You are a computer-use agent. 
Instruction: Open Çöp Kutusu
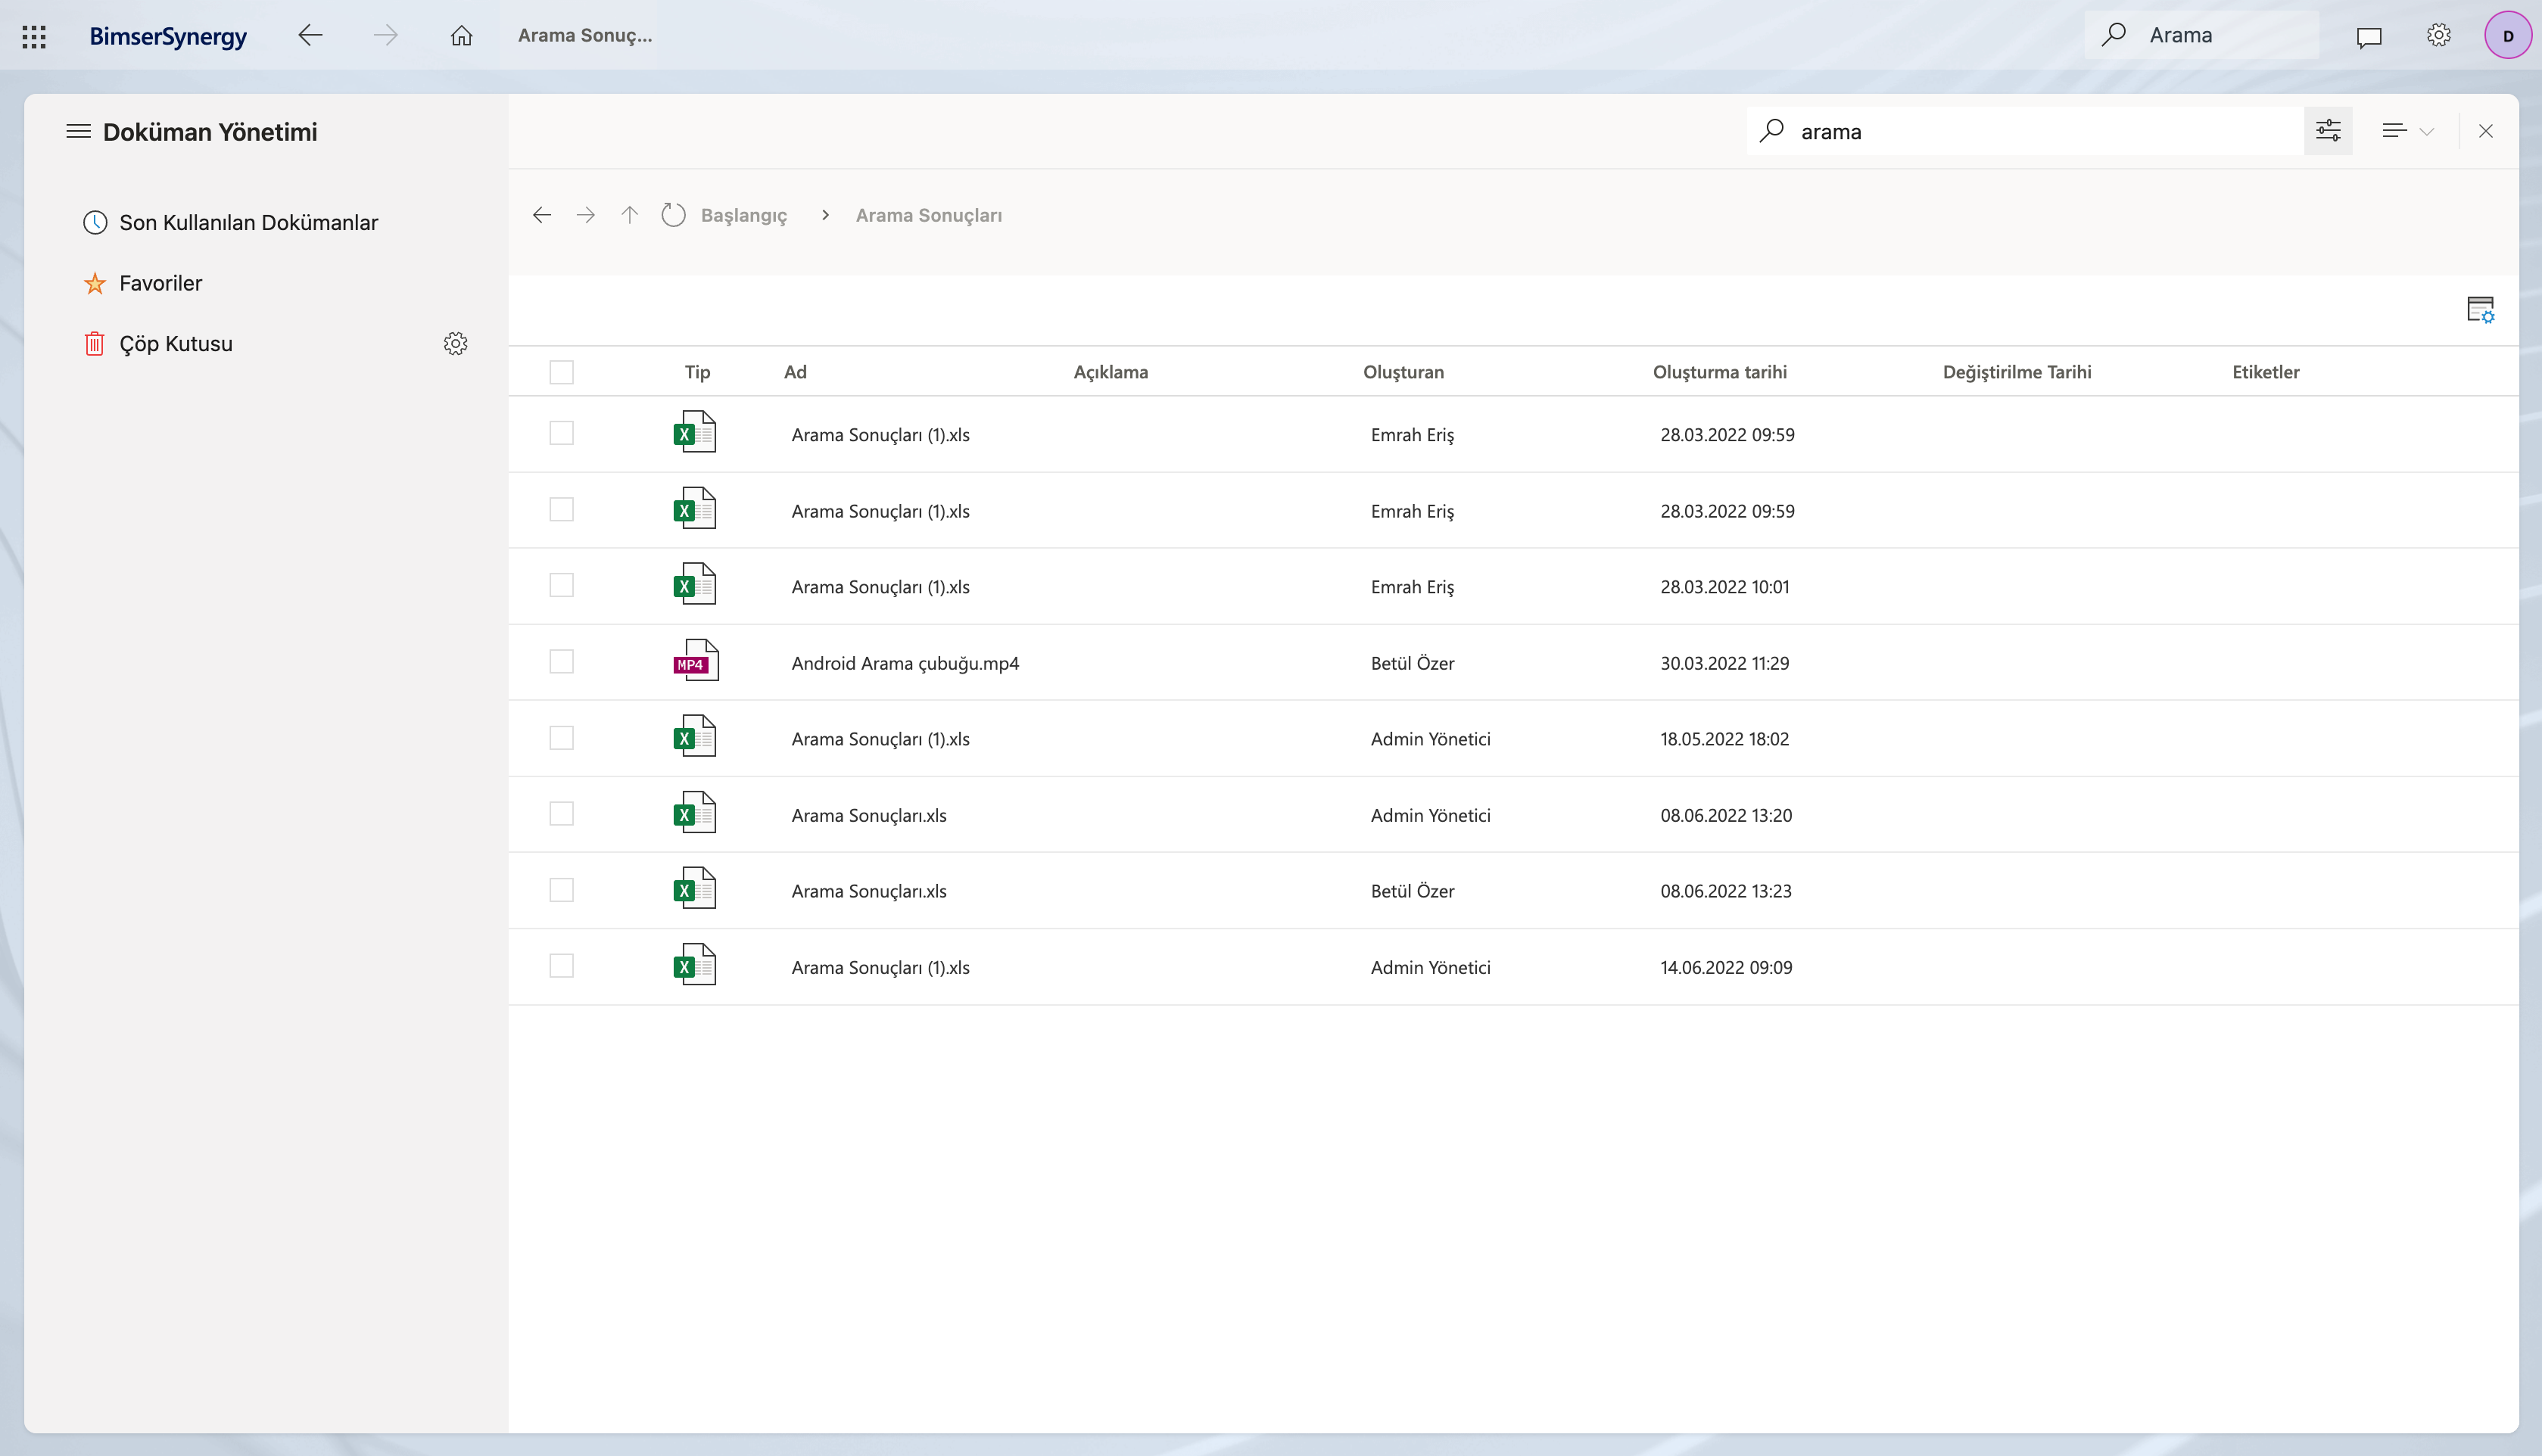click(x=175, y=344)
